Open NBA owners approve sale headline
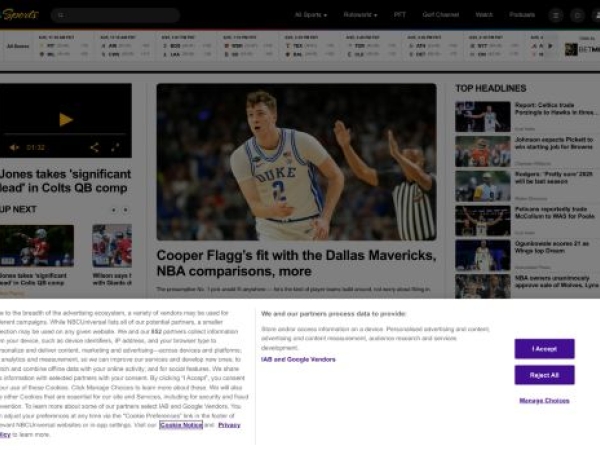The image size is (600, 450). click(x=557, y=282)
